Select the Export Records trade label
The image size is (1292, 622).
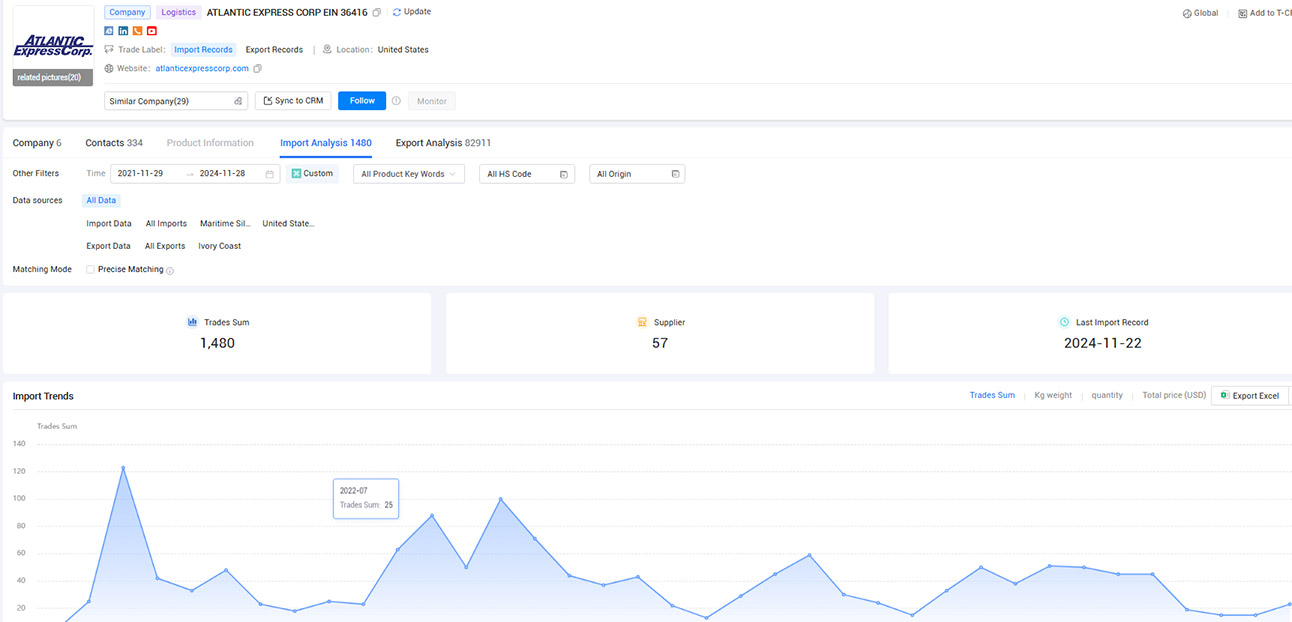(x=274, y=49)
